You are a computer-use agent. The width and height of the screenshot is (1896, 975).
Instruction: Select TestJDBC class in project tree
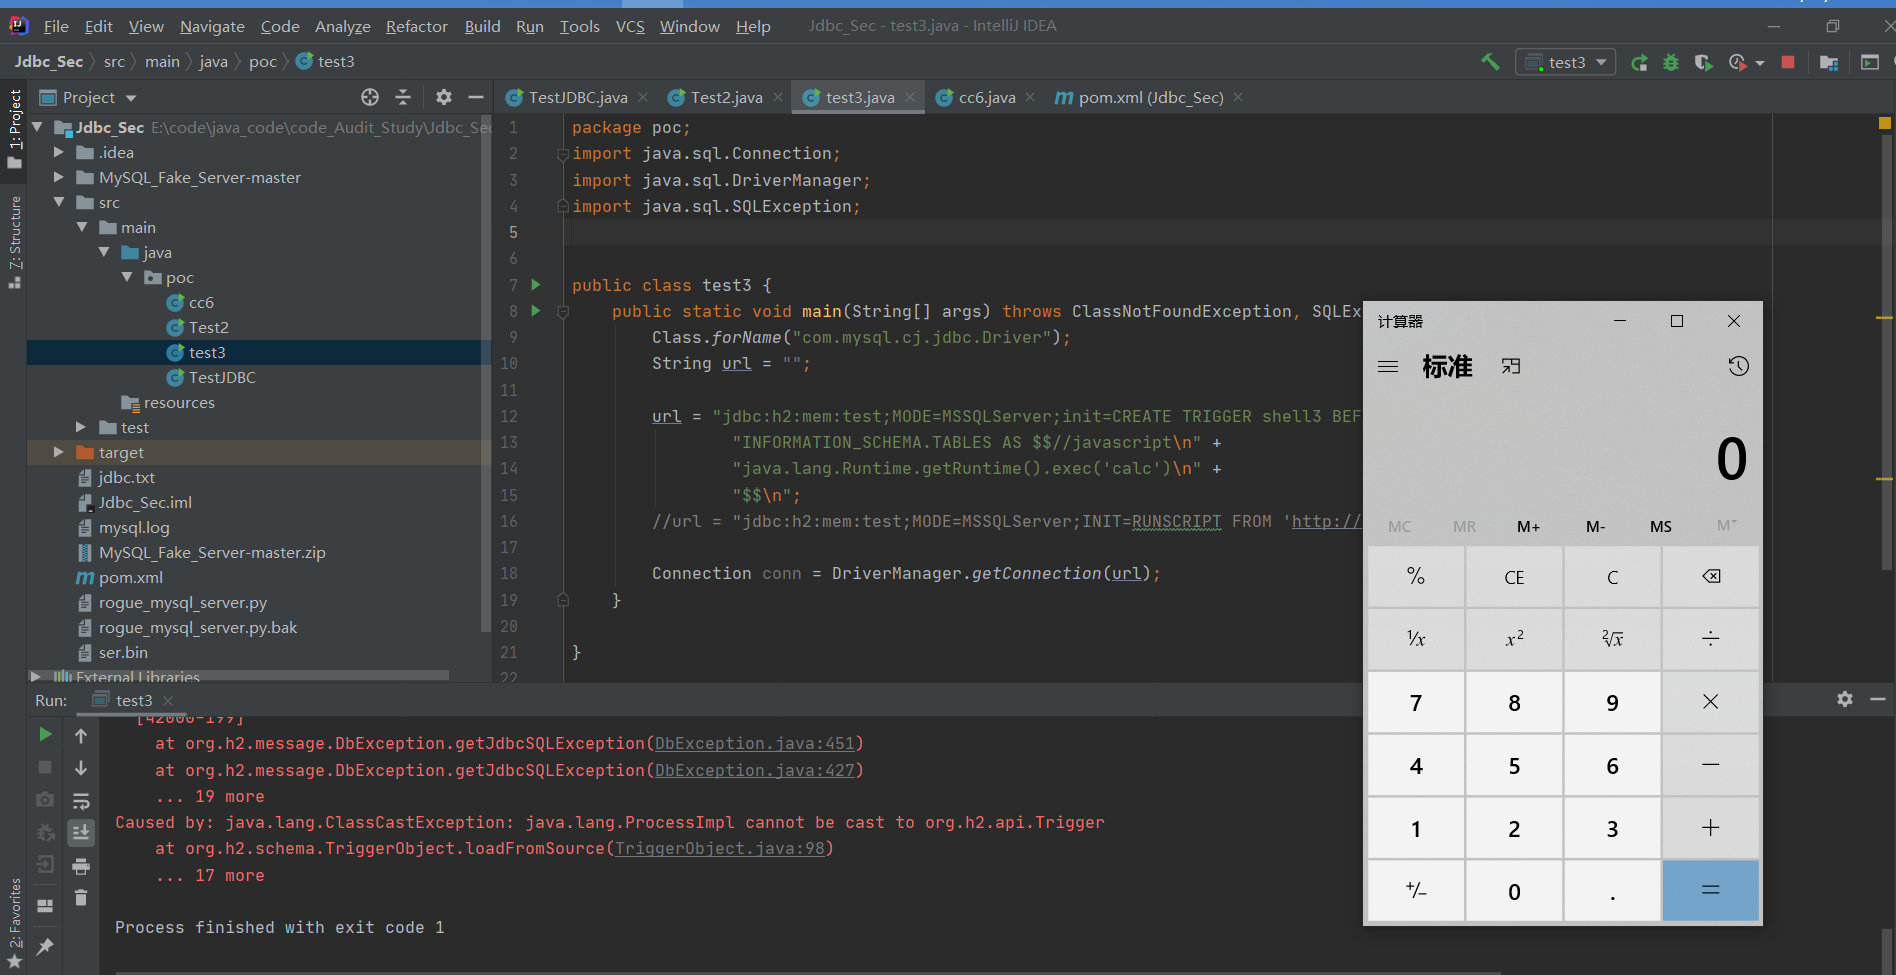pos(222,377)
